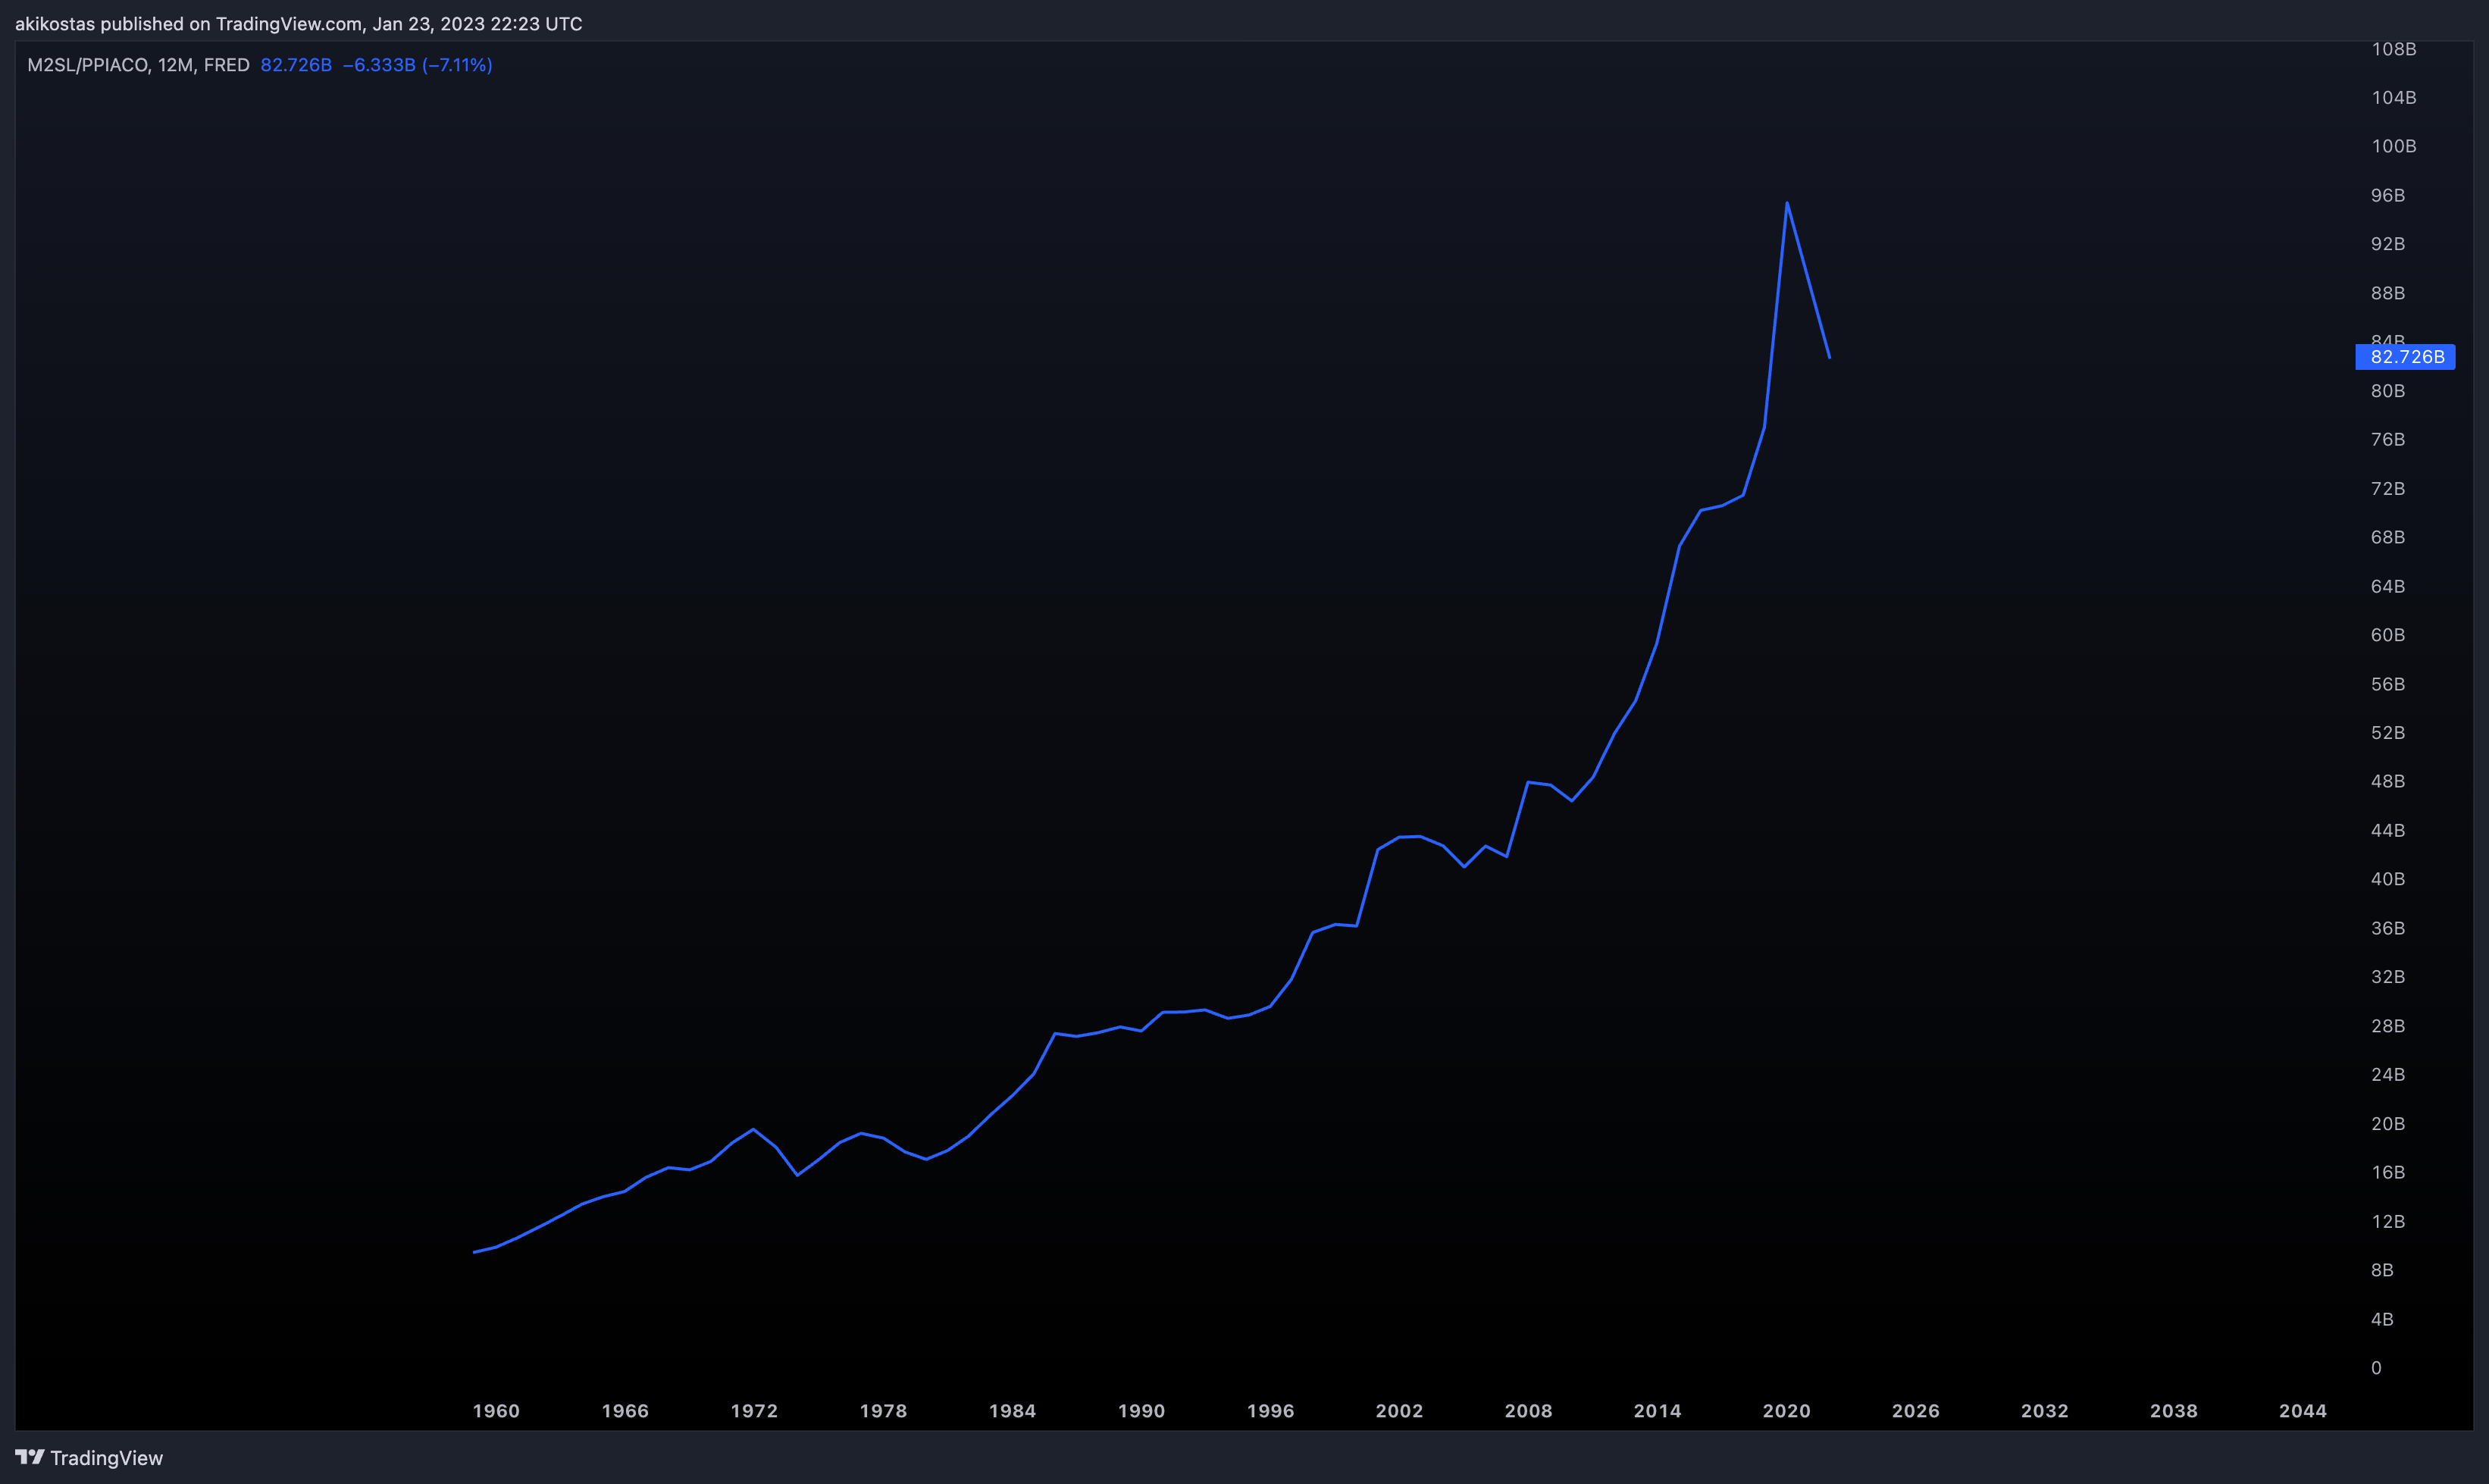
Task: Click the 82.726B value in chart legend
Action: [296, 65]
